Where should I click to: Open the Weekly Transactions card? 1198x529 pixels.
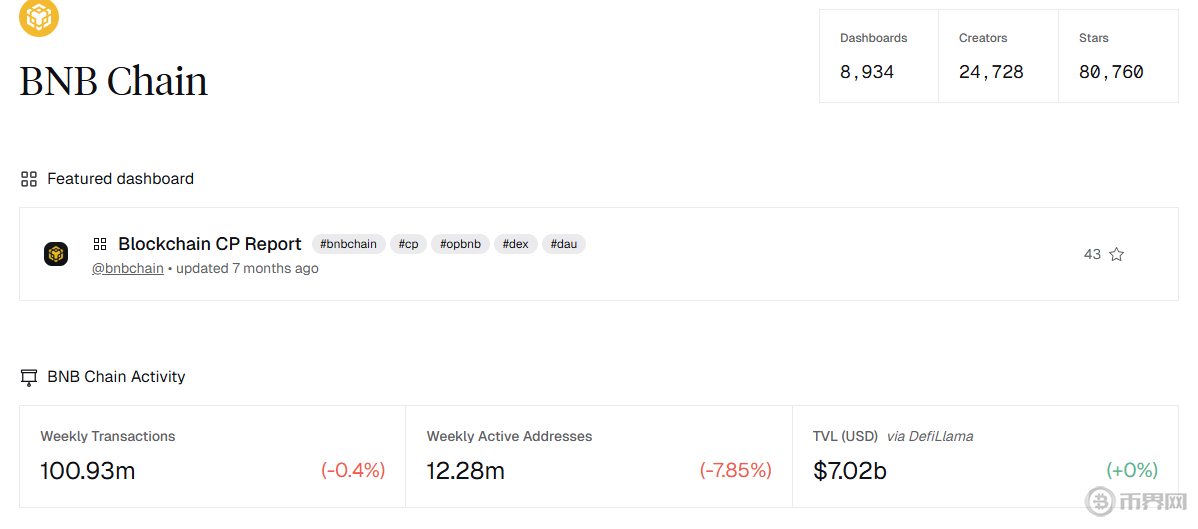pyautogui.click(x=212, y=456)
